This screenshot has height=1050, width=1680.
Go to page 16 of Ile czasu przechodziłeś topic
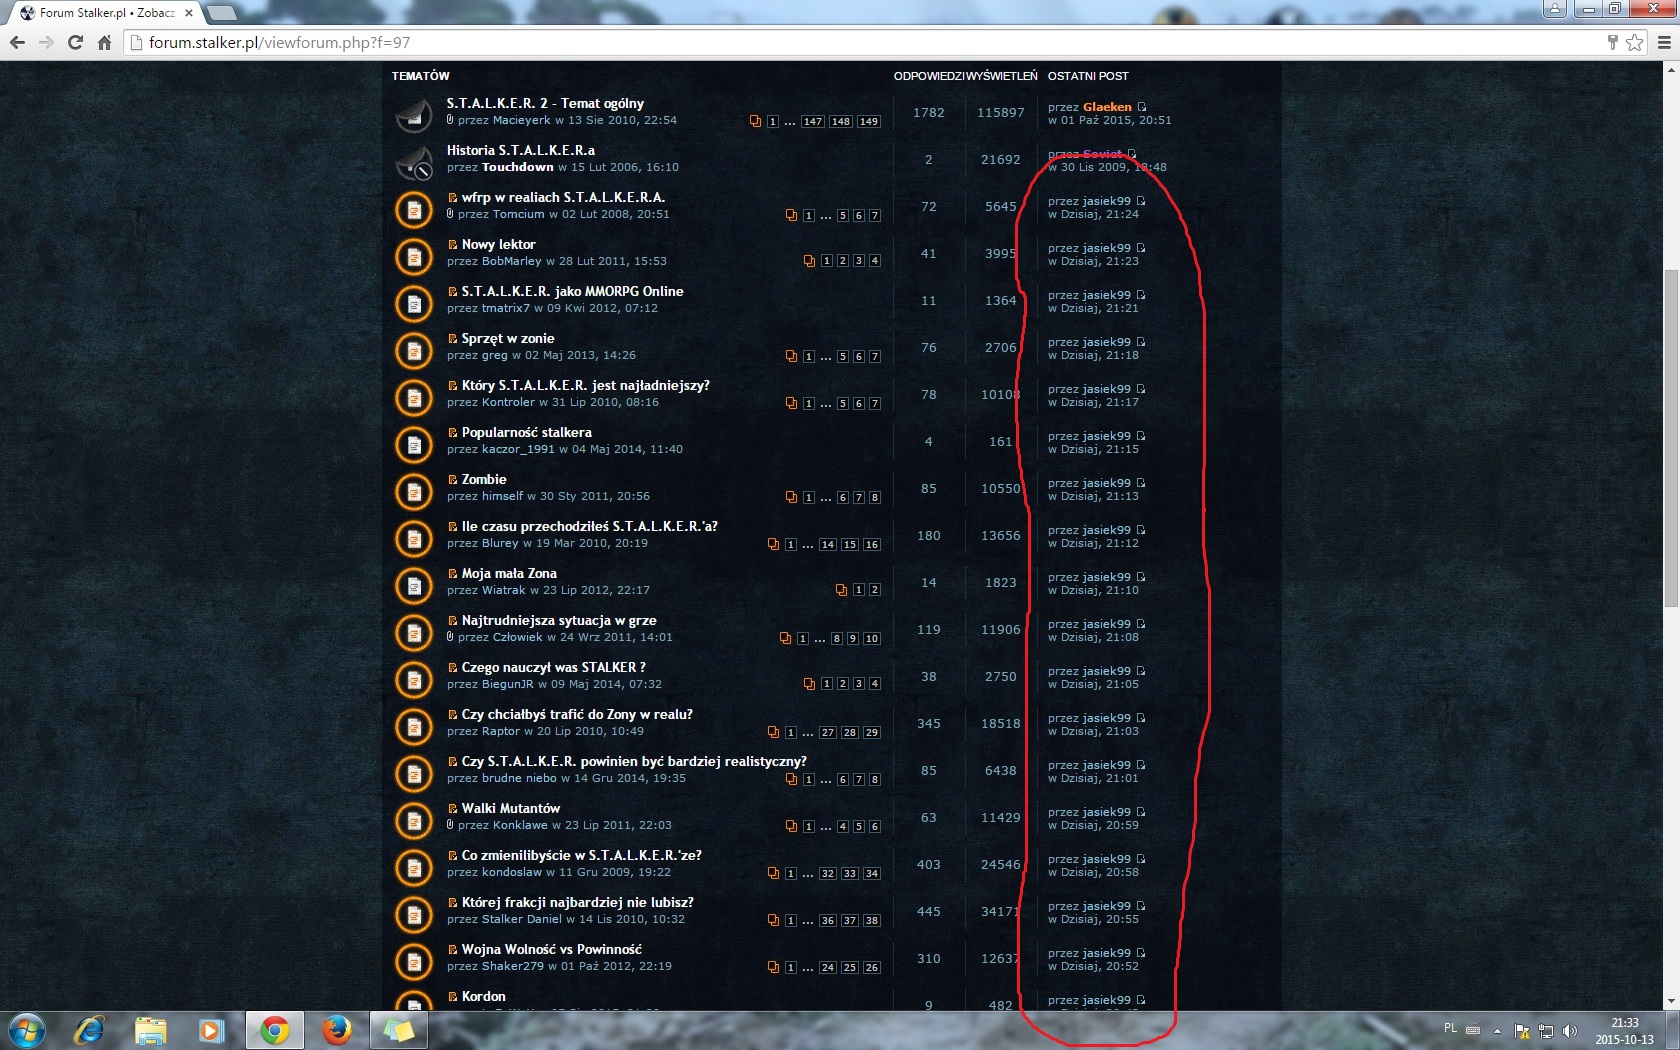point(871,545)
